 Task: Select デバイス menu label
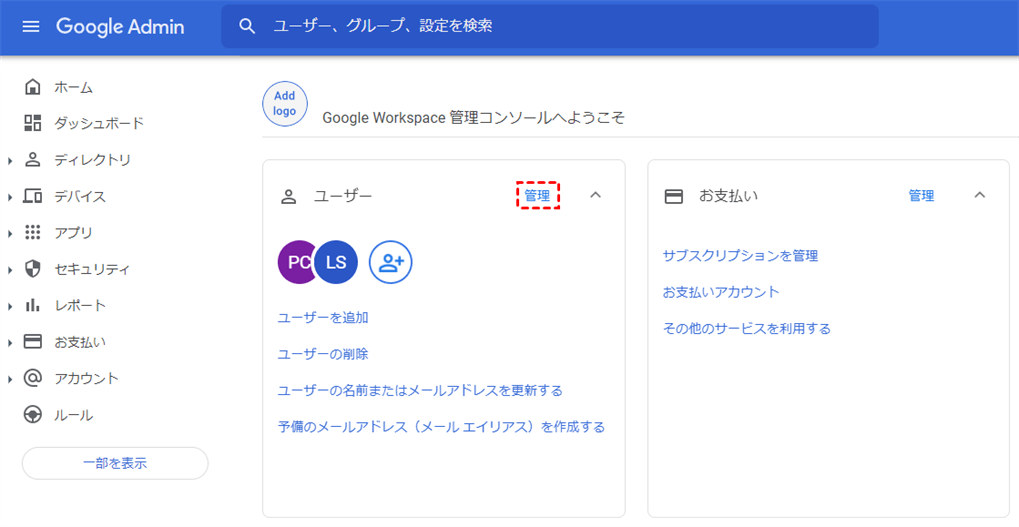tap(80, 196)
